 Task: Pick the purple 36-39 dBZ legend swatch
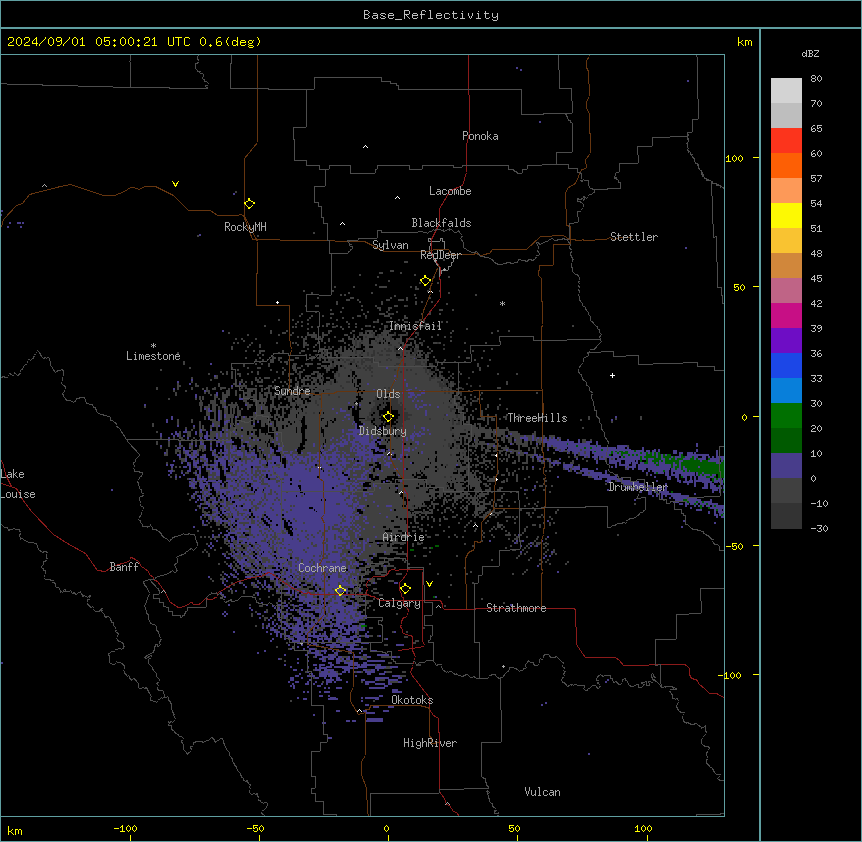(786, 341)
